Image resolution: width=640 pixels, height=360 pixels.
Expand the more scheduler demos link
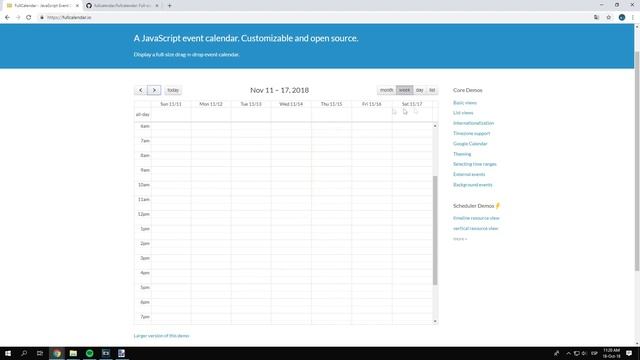coord(460,239)
